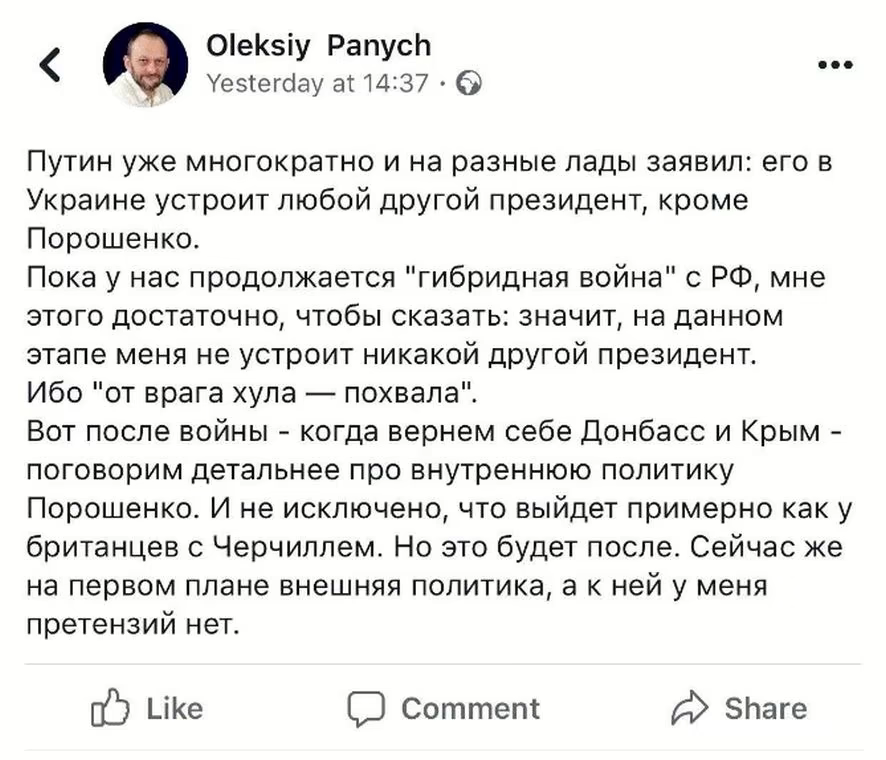886x760 pixels.
Task: Click the final line 'претензий нет.'
Action: [x=133, y=625]
